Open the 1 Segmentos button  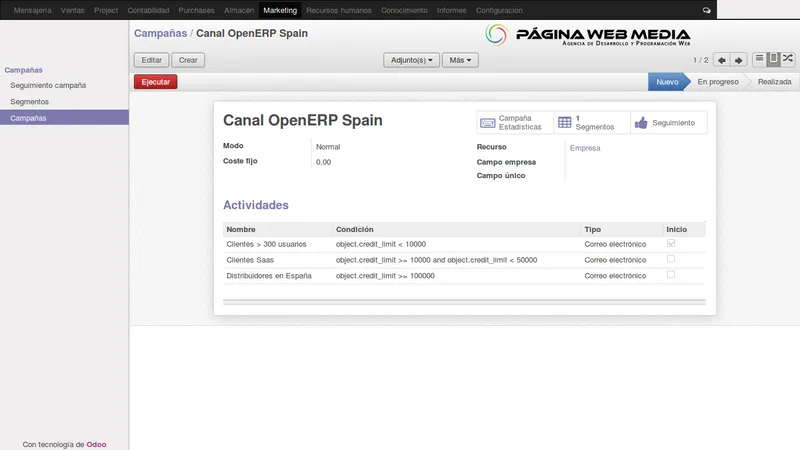[592, 122]
